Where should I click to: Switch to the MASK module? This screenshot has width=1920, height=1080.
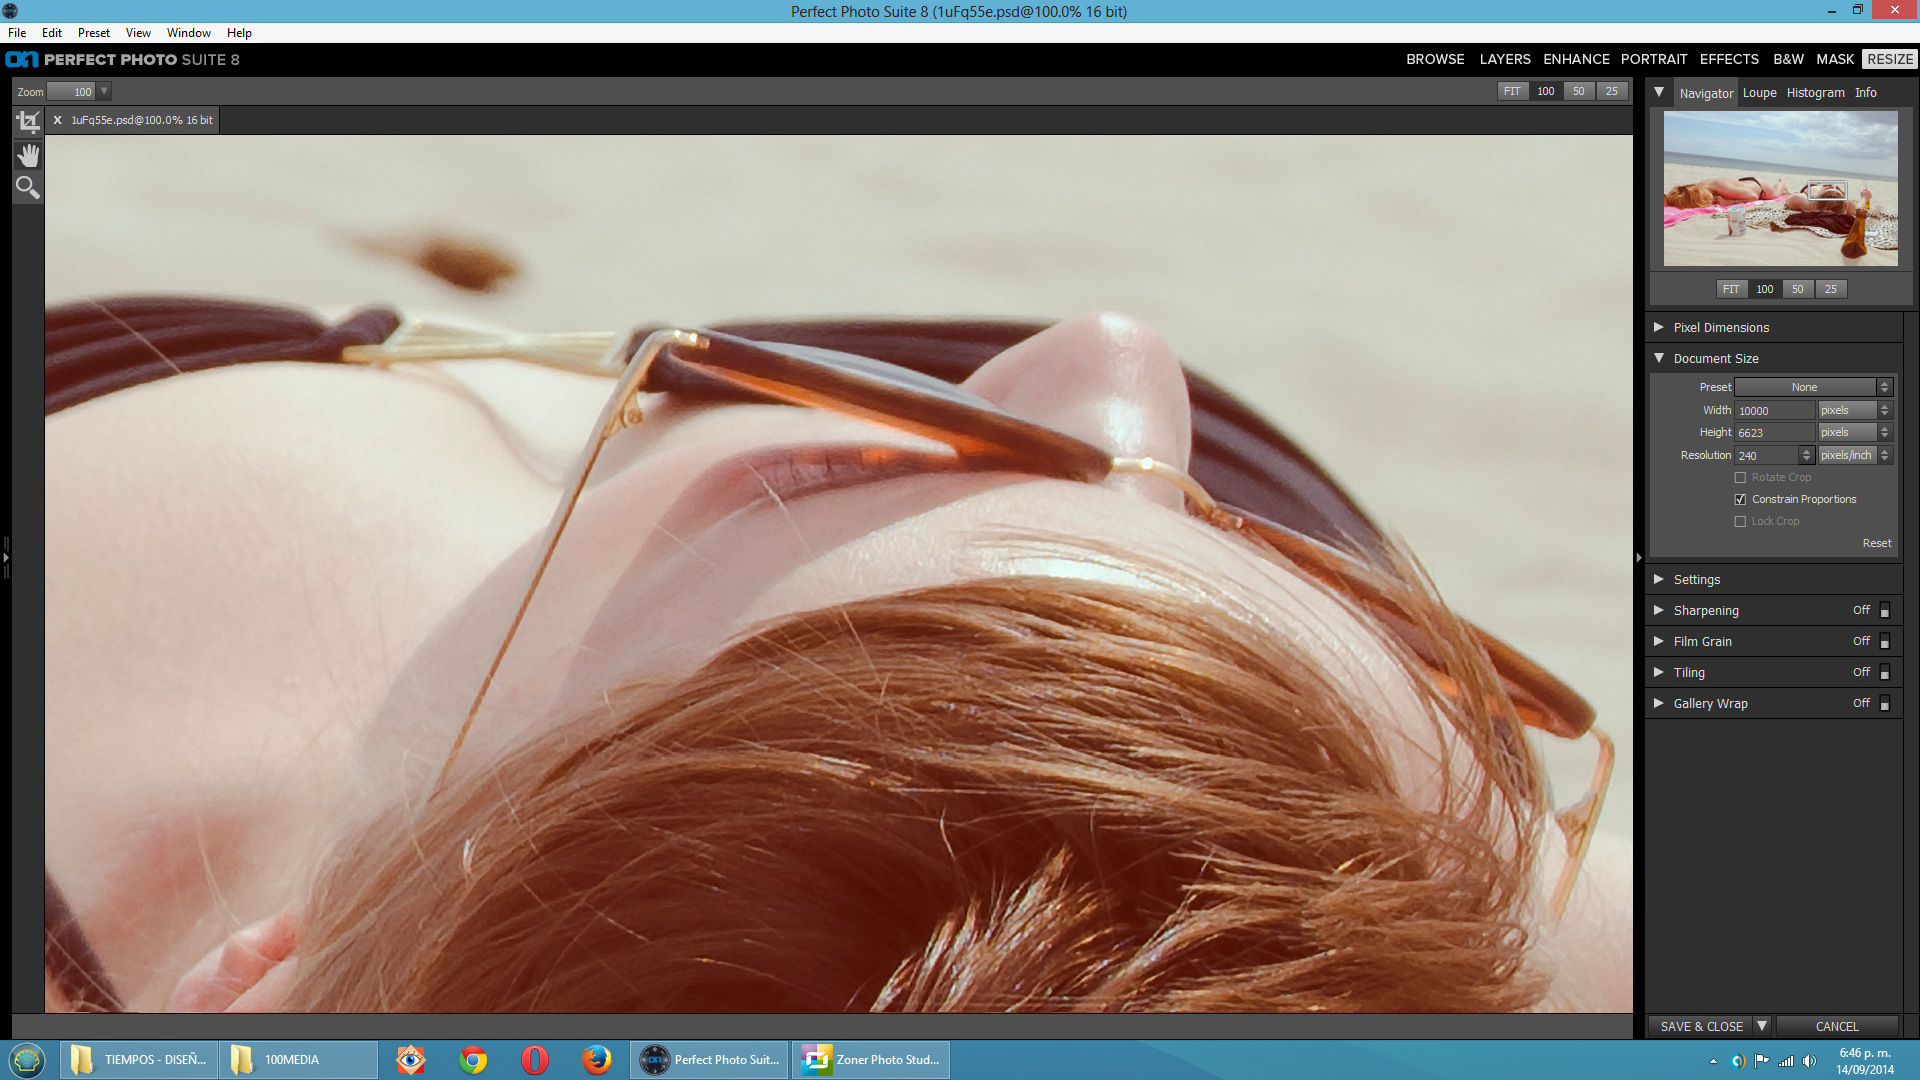[x=1835, y=59]
